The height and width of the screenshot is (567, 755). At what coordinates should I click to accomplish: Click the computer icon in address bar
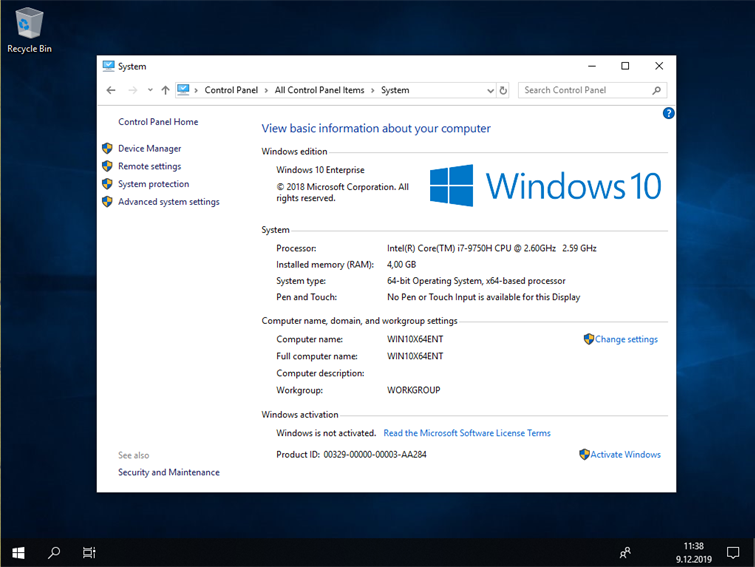[183, 90]
